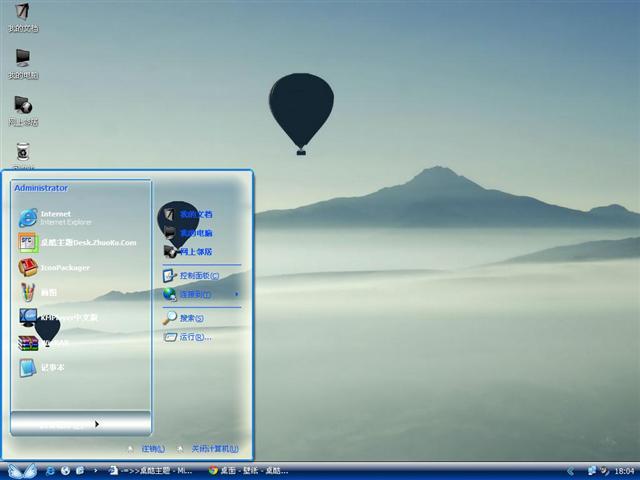Launch Internet Explorer from Start menu
This screenshot has height=480, width=640.
(60, 217)
